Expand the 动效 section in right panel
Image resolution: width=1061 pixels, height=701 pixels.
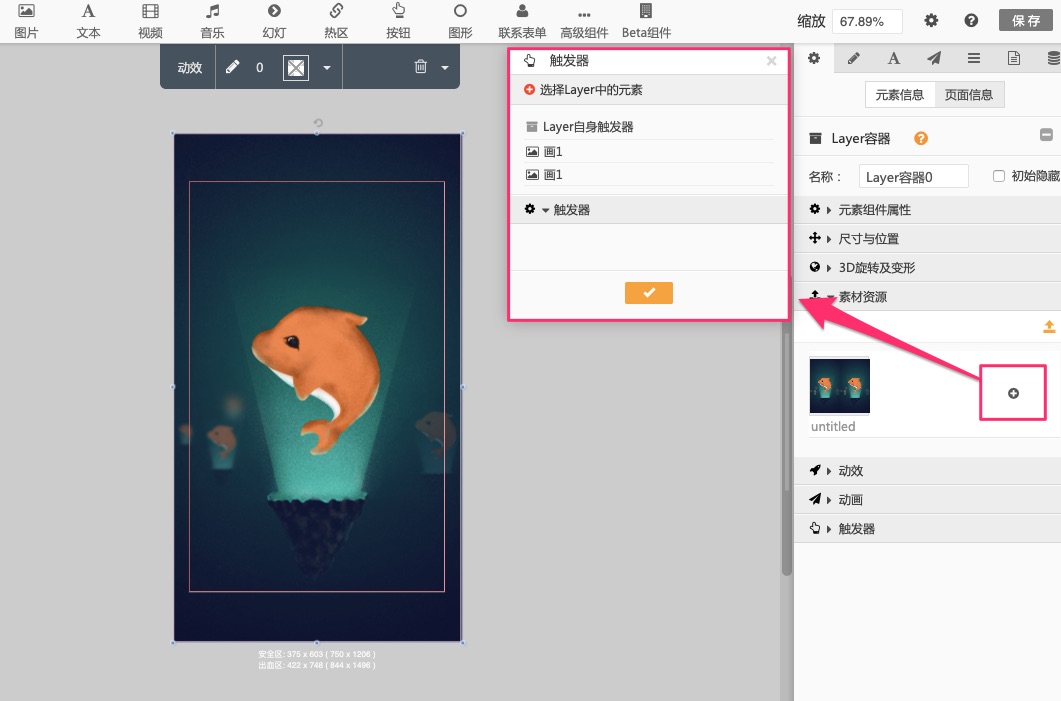tap(928, 471)
